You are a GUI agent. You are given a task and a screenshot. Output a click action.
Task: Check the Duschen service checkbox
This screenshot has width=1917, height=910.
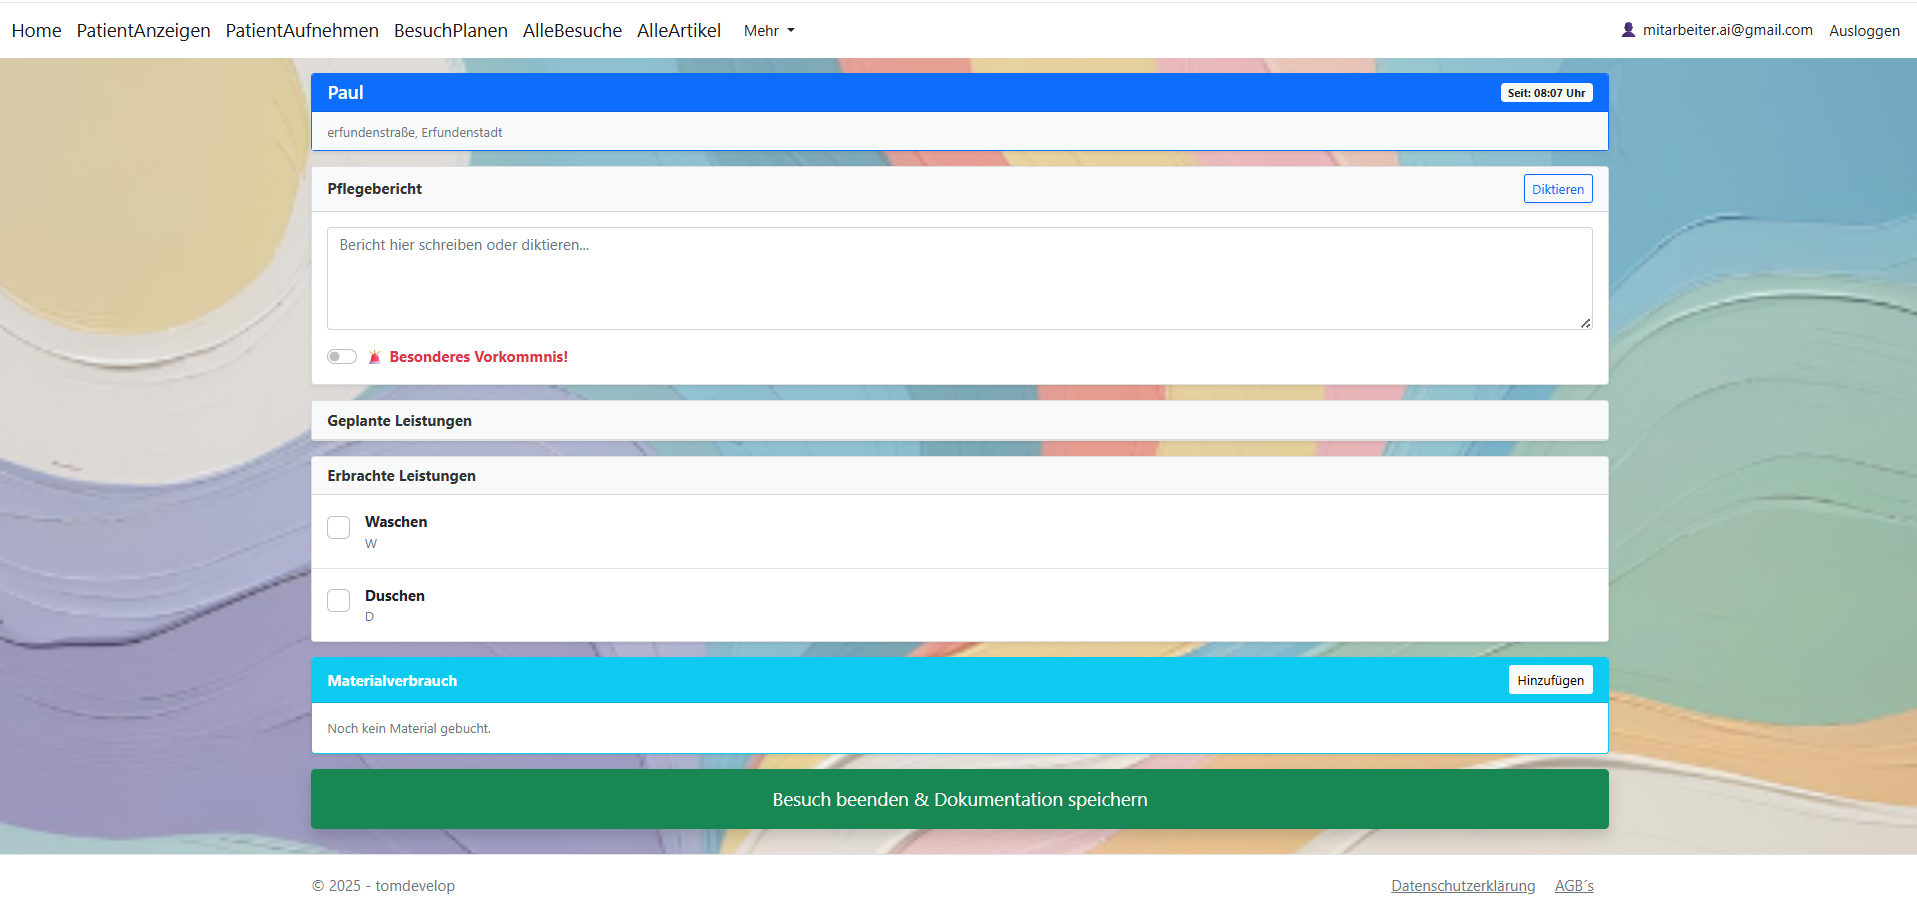click(x=339, y=600)
